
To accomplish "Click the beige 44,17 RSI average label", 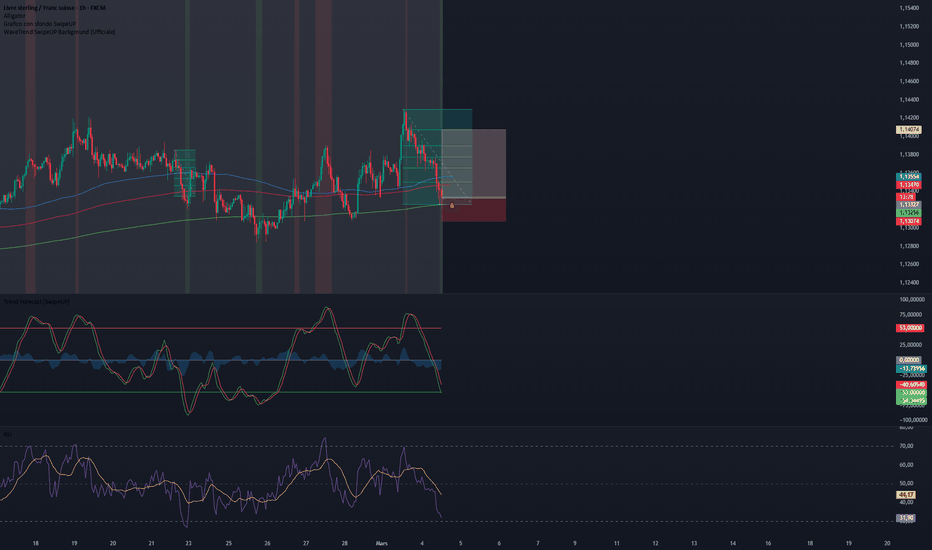I will pyautogui.click(x=906, y=495).
